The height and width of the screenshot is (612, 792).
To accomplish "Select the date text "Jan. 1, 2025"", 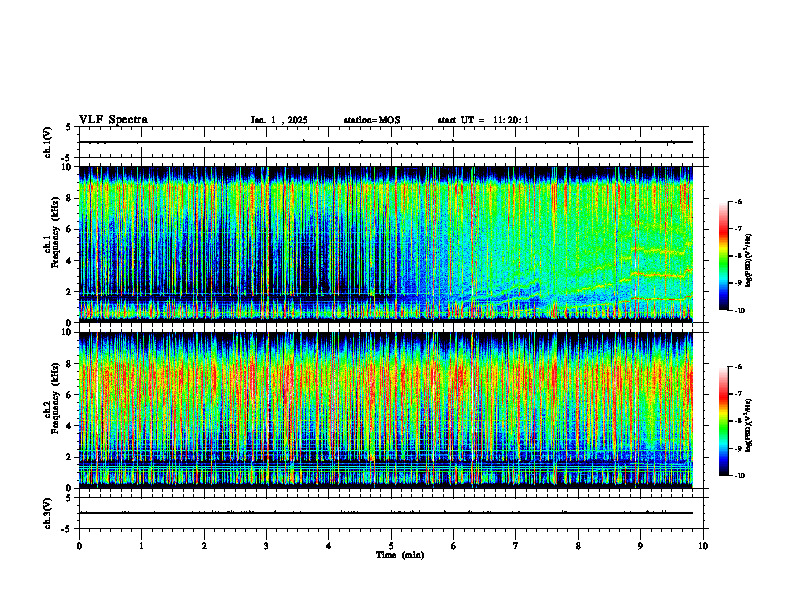I will (x=279, y=120).
